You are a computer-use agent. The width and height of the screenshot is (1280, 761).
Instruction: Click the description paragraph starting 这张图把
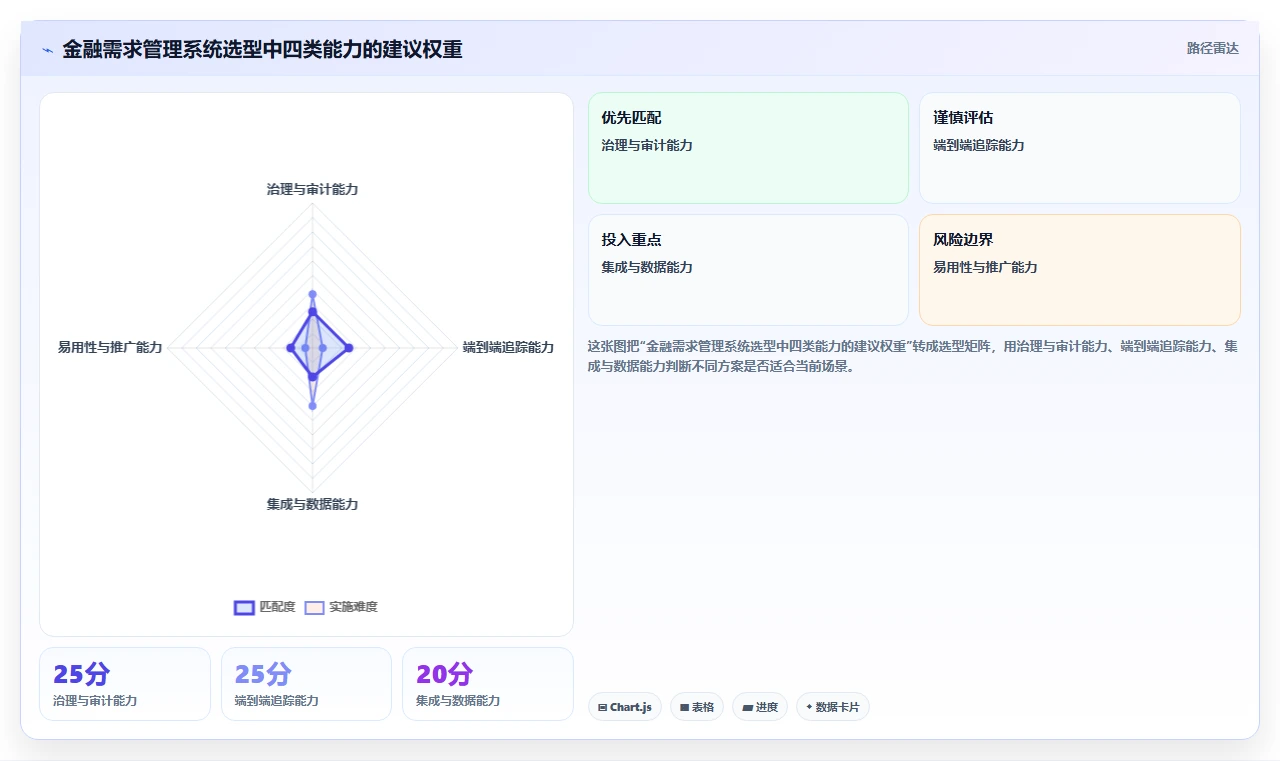(x=914, y=356)
